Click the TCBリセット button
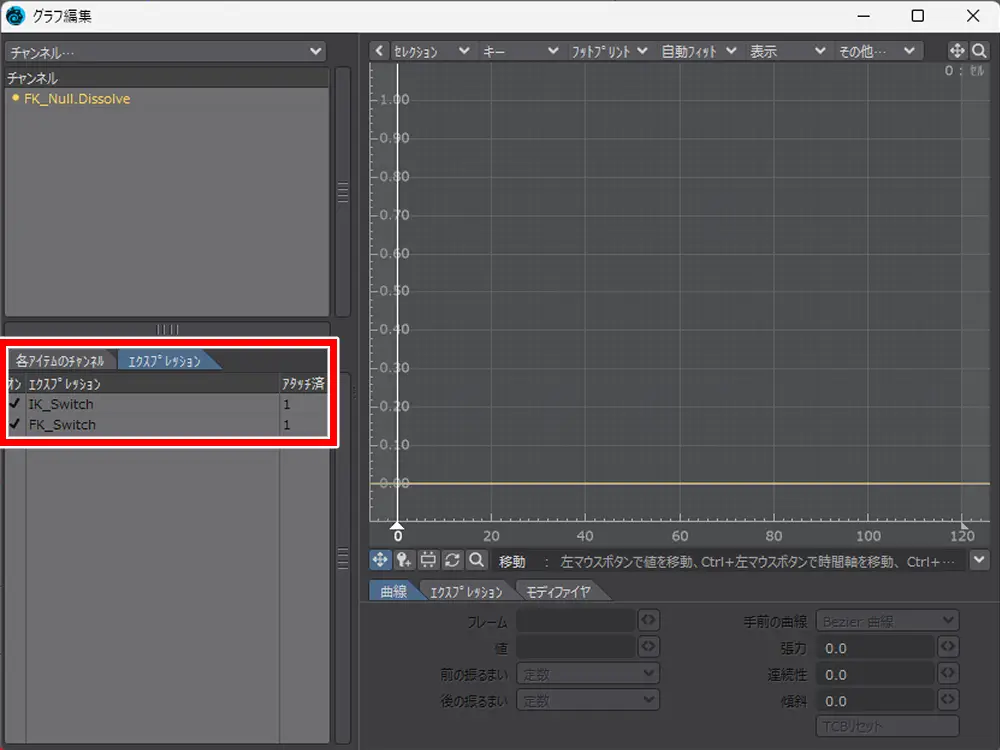Image resolution: width=1000 pixels, height=750 pixels. click(x=887, y=726)
